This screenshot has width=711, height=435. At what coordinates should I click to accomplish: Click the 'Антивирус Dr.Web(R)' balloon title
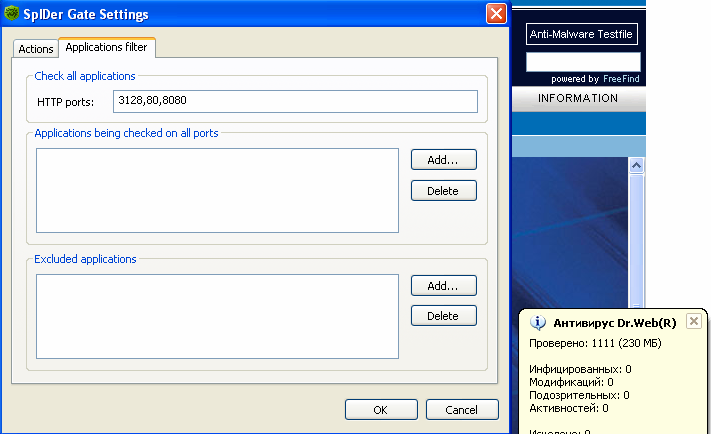click(x=614, y=323)
